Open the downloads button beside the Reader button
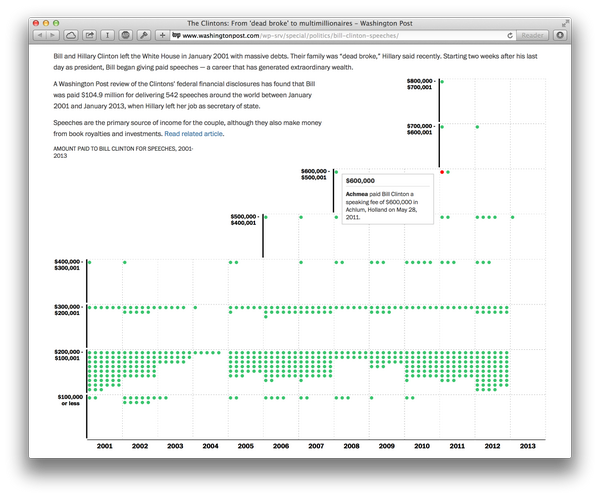The height and width of the screenshot is (498, 600). tap(560, 35)
